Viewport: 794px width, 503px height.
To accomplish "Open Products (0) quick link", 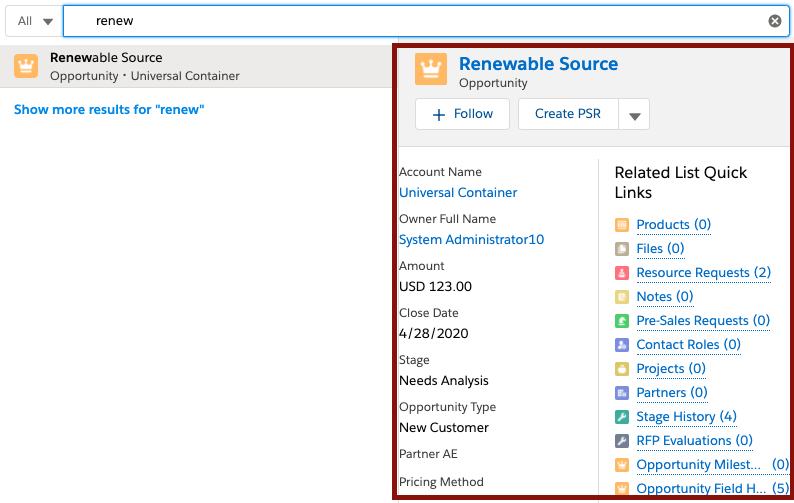I will click(x=673, y=224).
